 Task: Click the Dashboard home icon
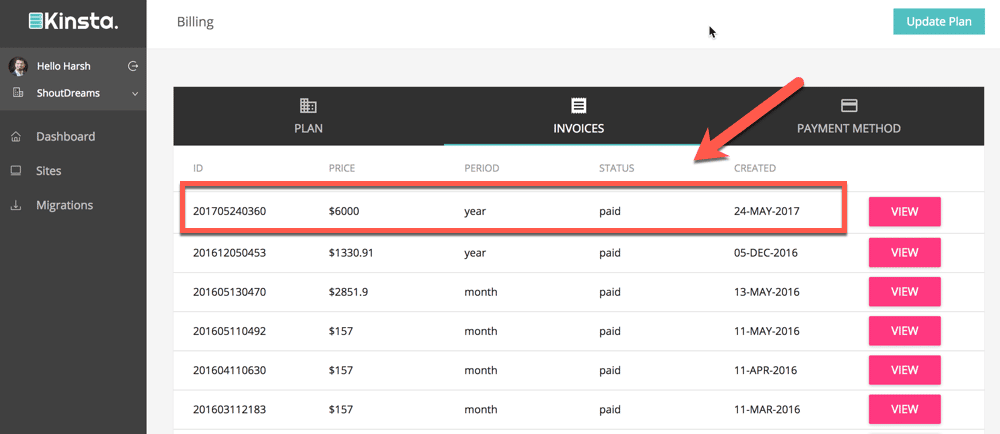coord(16,137)
